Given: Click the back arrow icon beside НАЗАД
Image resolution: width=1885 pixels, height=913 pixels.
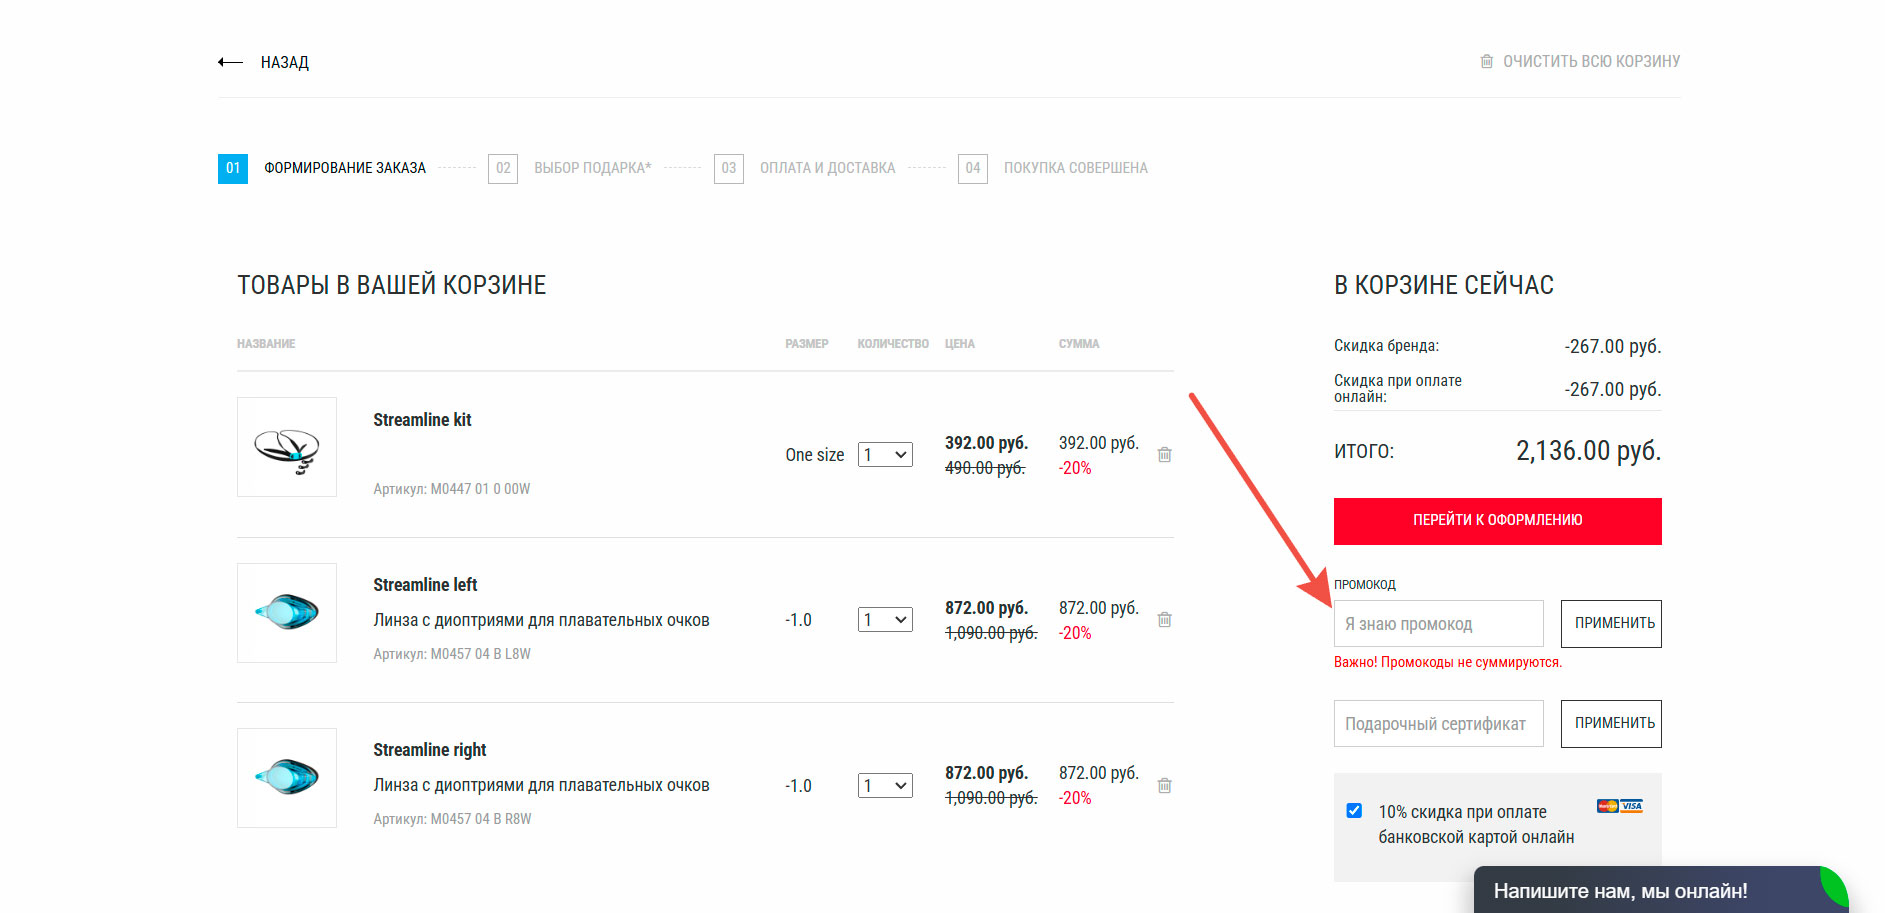Looking at the screenshot, I should coord(230,62).
